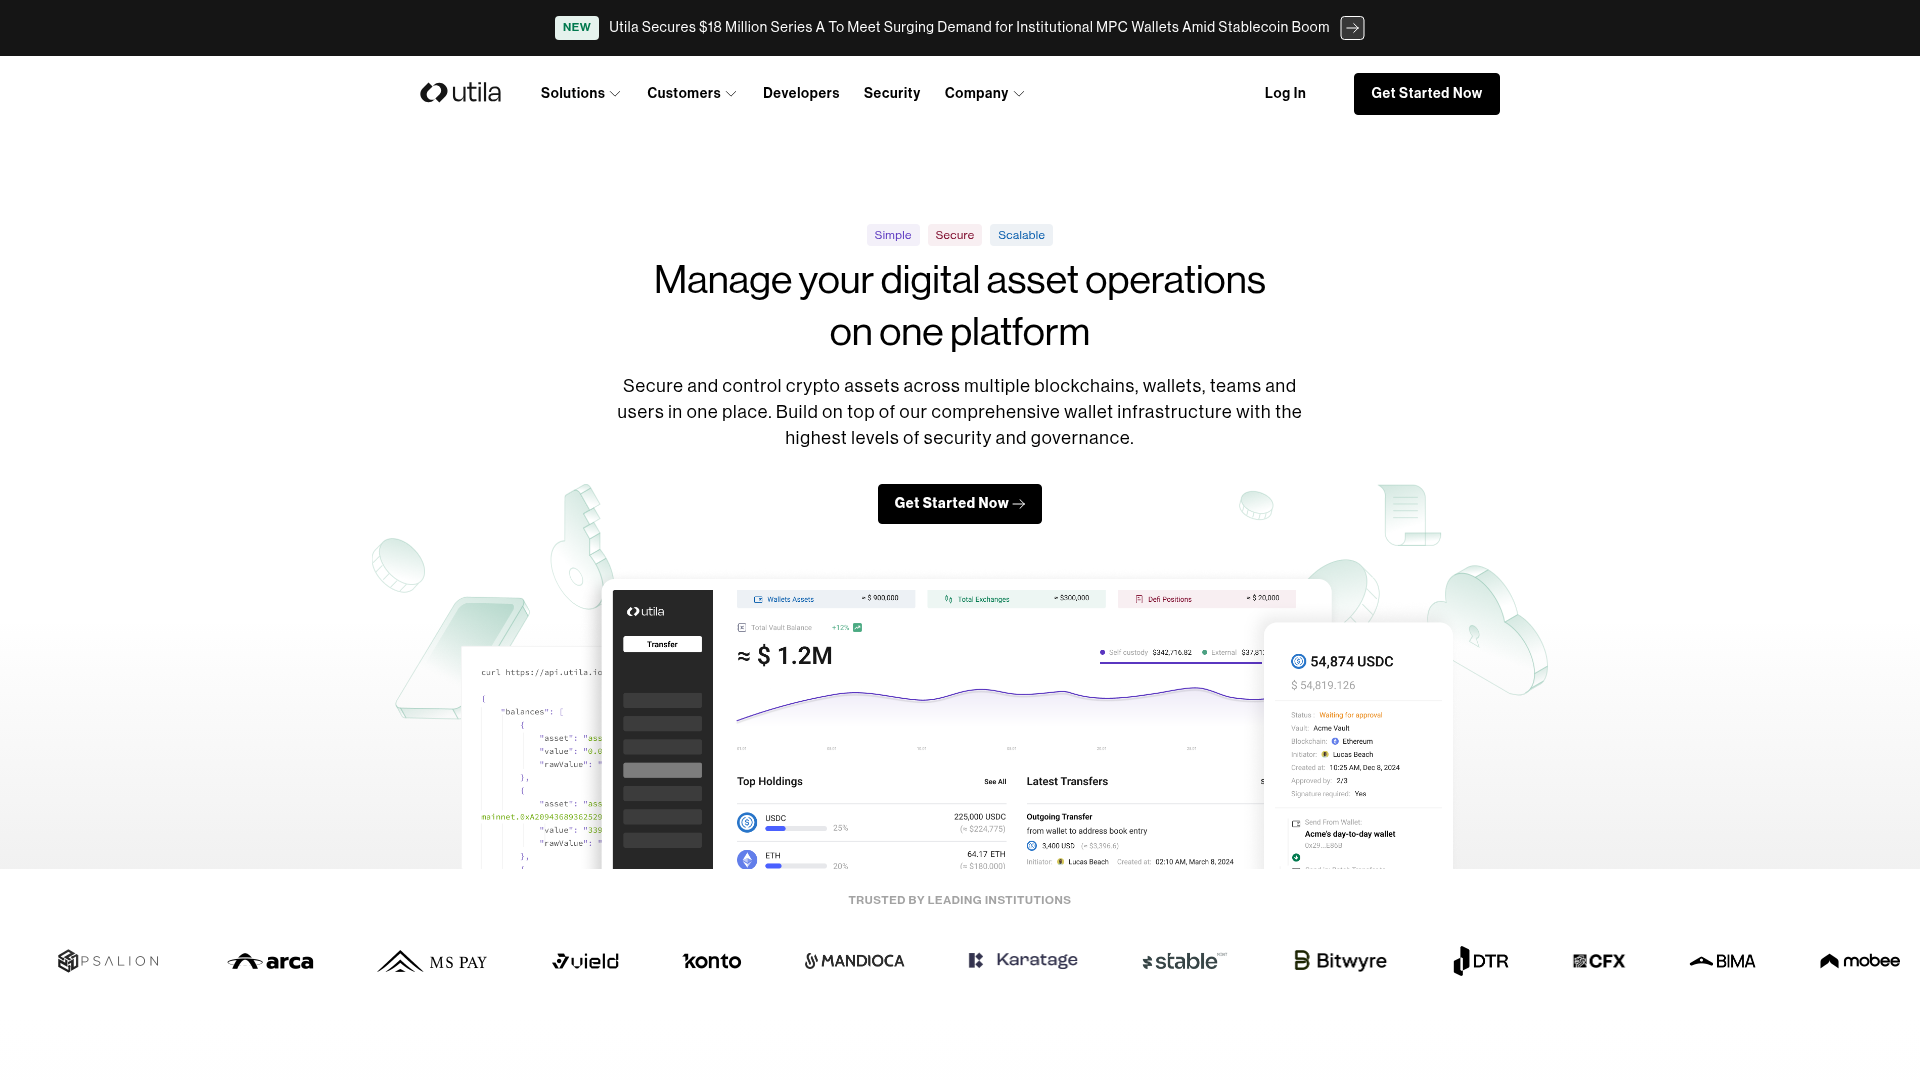Click the mobee logo
Screen dimensions: 1920x1080
(x=1859, y=961)
